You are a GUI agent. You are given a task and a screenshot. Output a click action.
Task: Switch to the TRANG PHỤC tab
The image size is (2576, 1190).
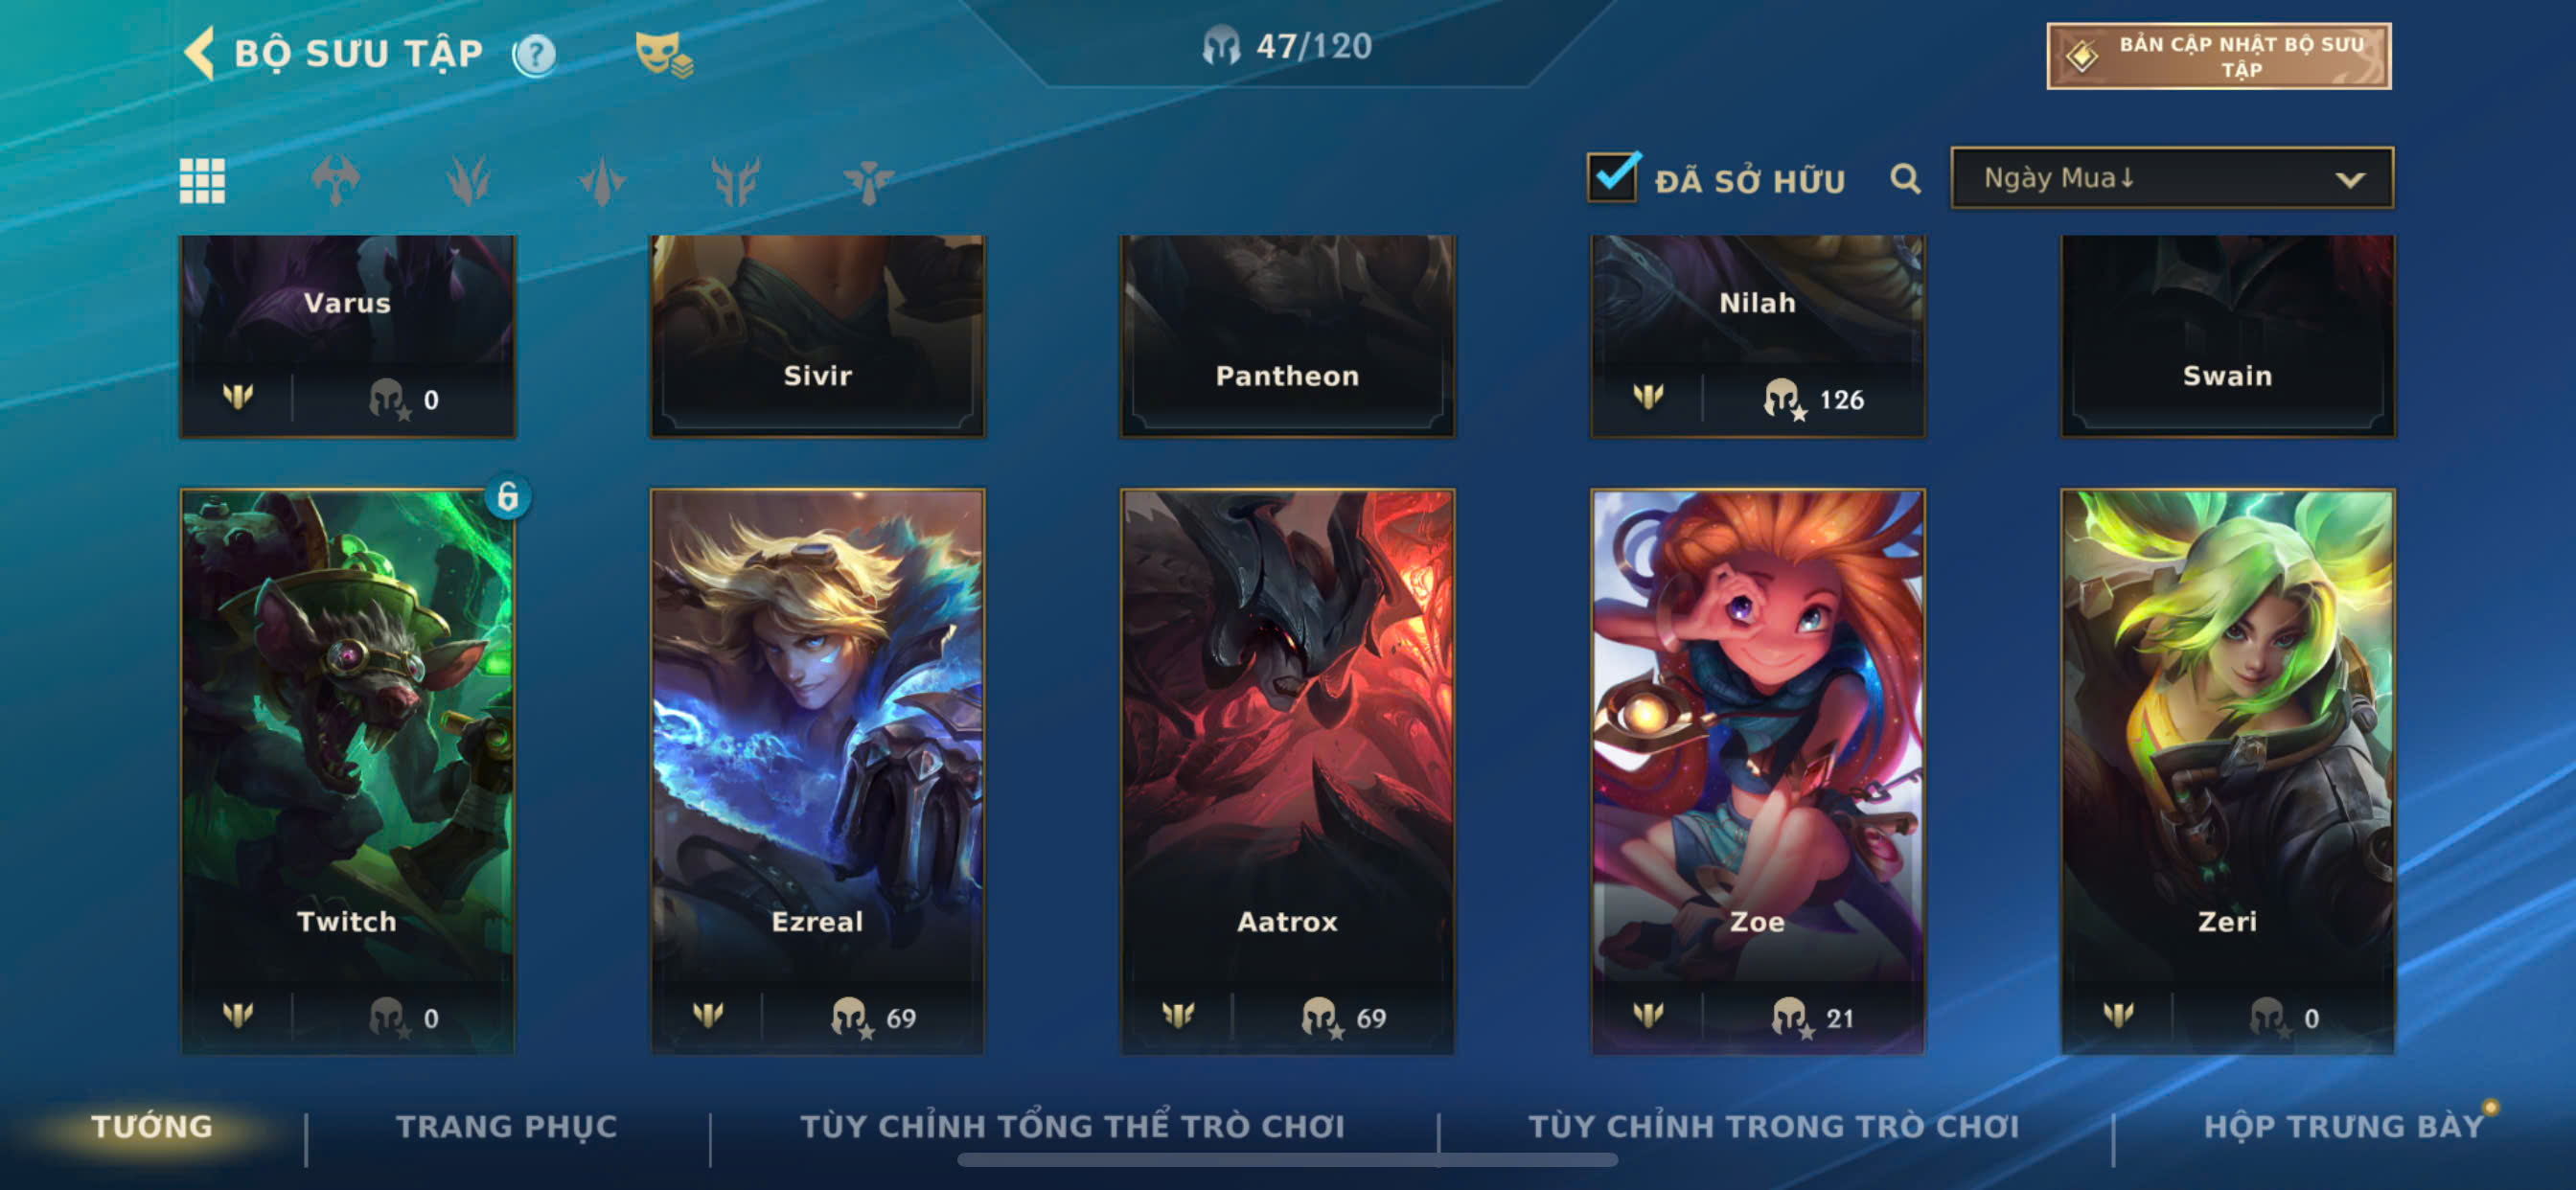coord(507,1126)
